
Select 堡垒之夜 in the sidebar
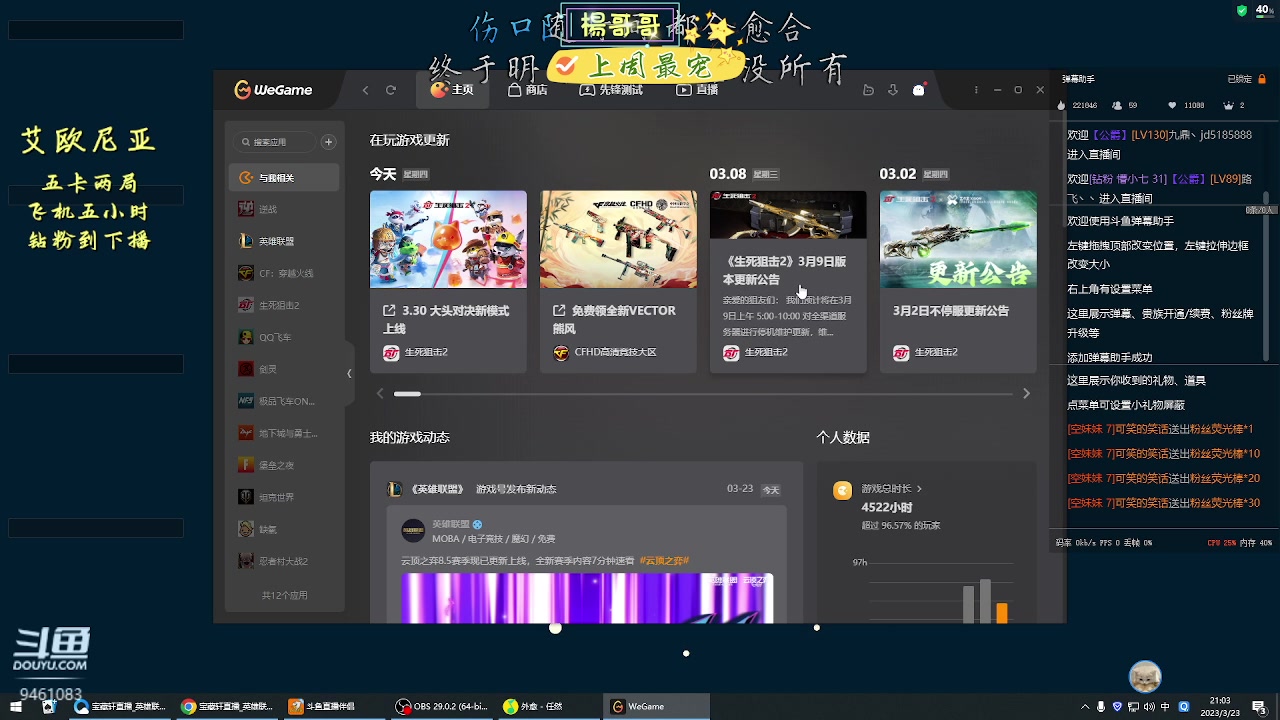click(x=284, y=465)
